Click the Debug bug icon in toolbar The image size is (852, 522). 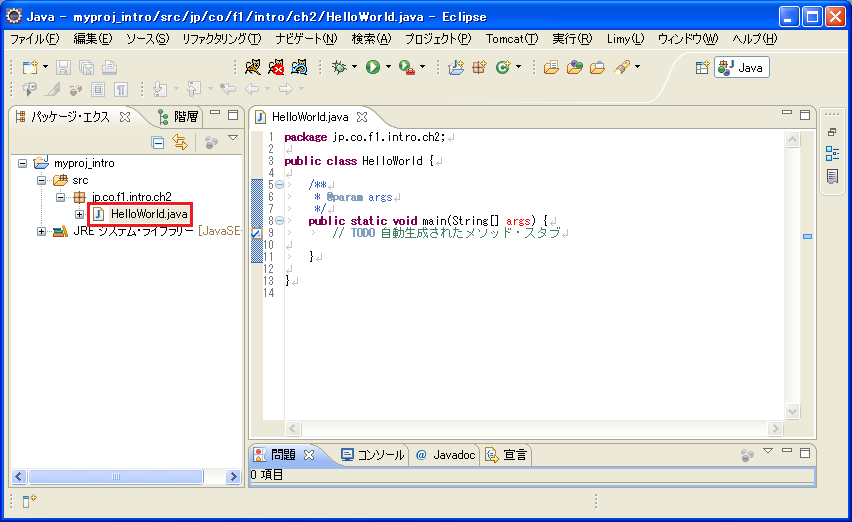coord(340,67)
